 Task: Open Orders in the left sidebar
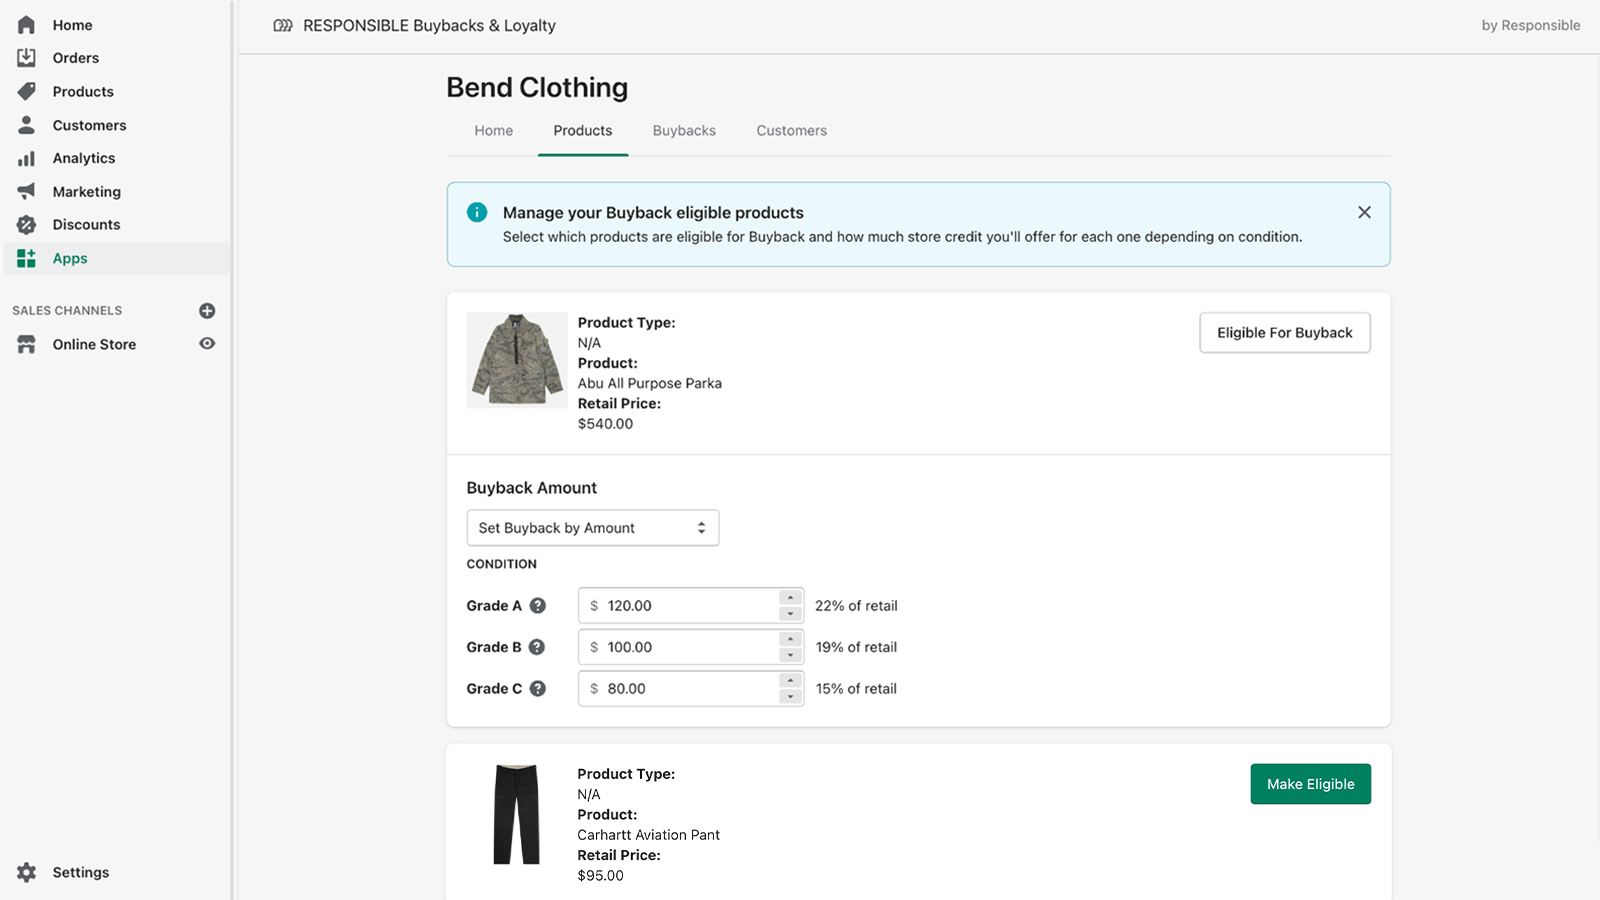[76, 58]
